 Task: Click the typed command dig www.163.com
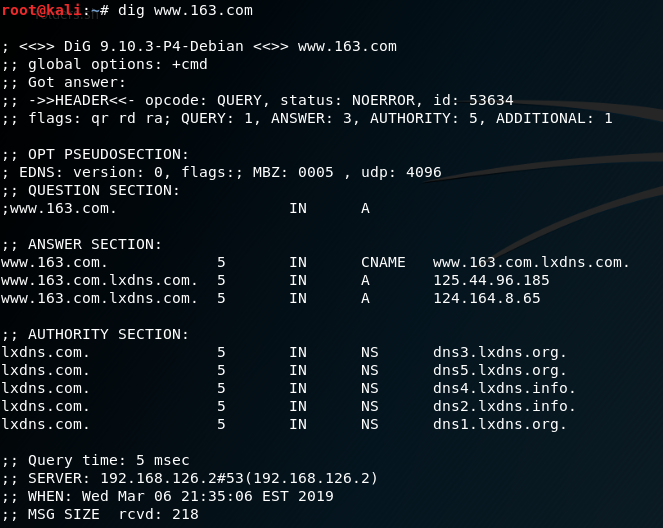[x=185, y=10]
